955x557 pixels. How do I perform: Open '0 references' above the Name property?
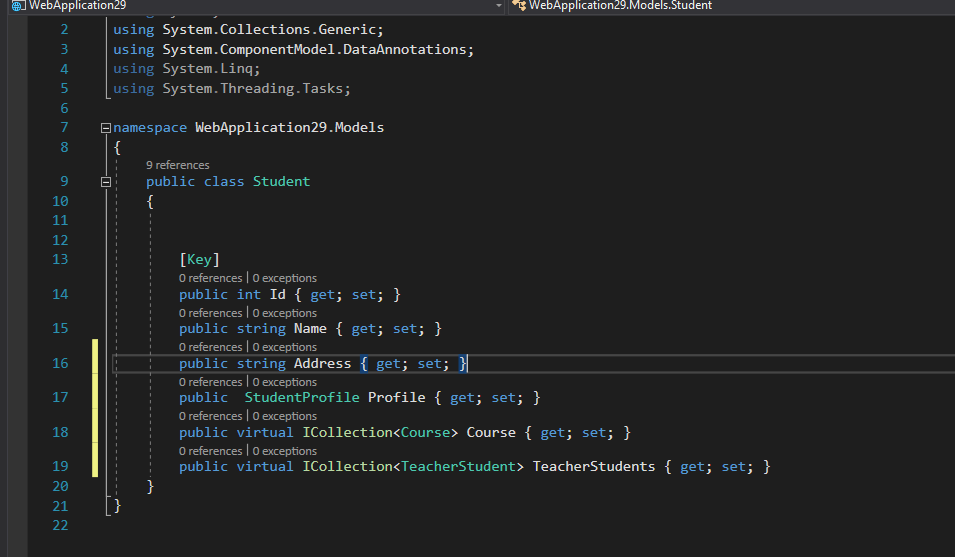(210, 313)
